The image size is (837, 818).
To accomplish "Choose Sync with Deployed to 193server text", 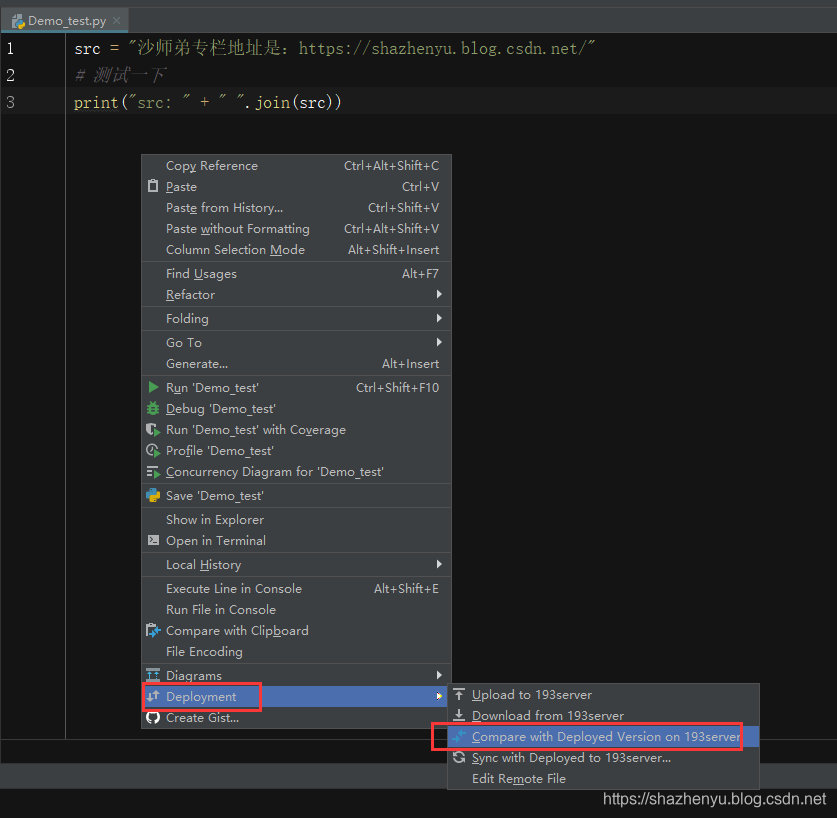I will tap(571, 758).
